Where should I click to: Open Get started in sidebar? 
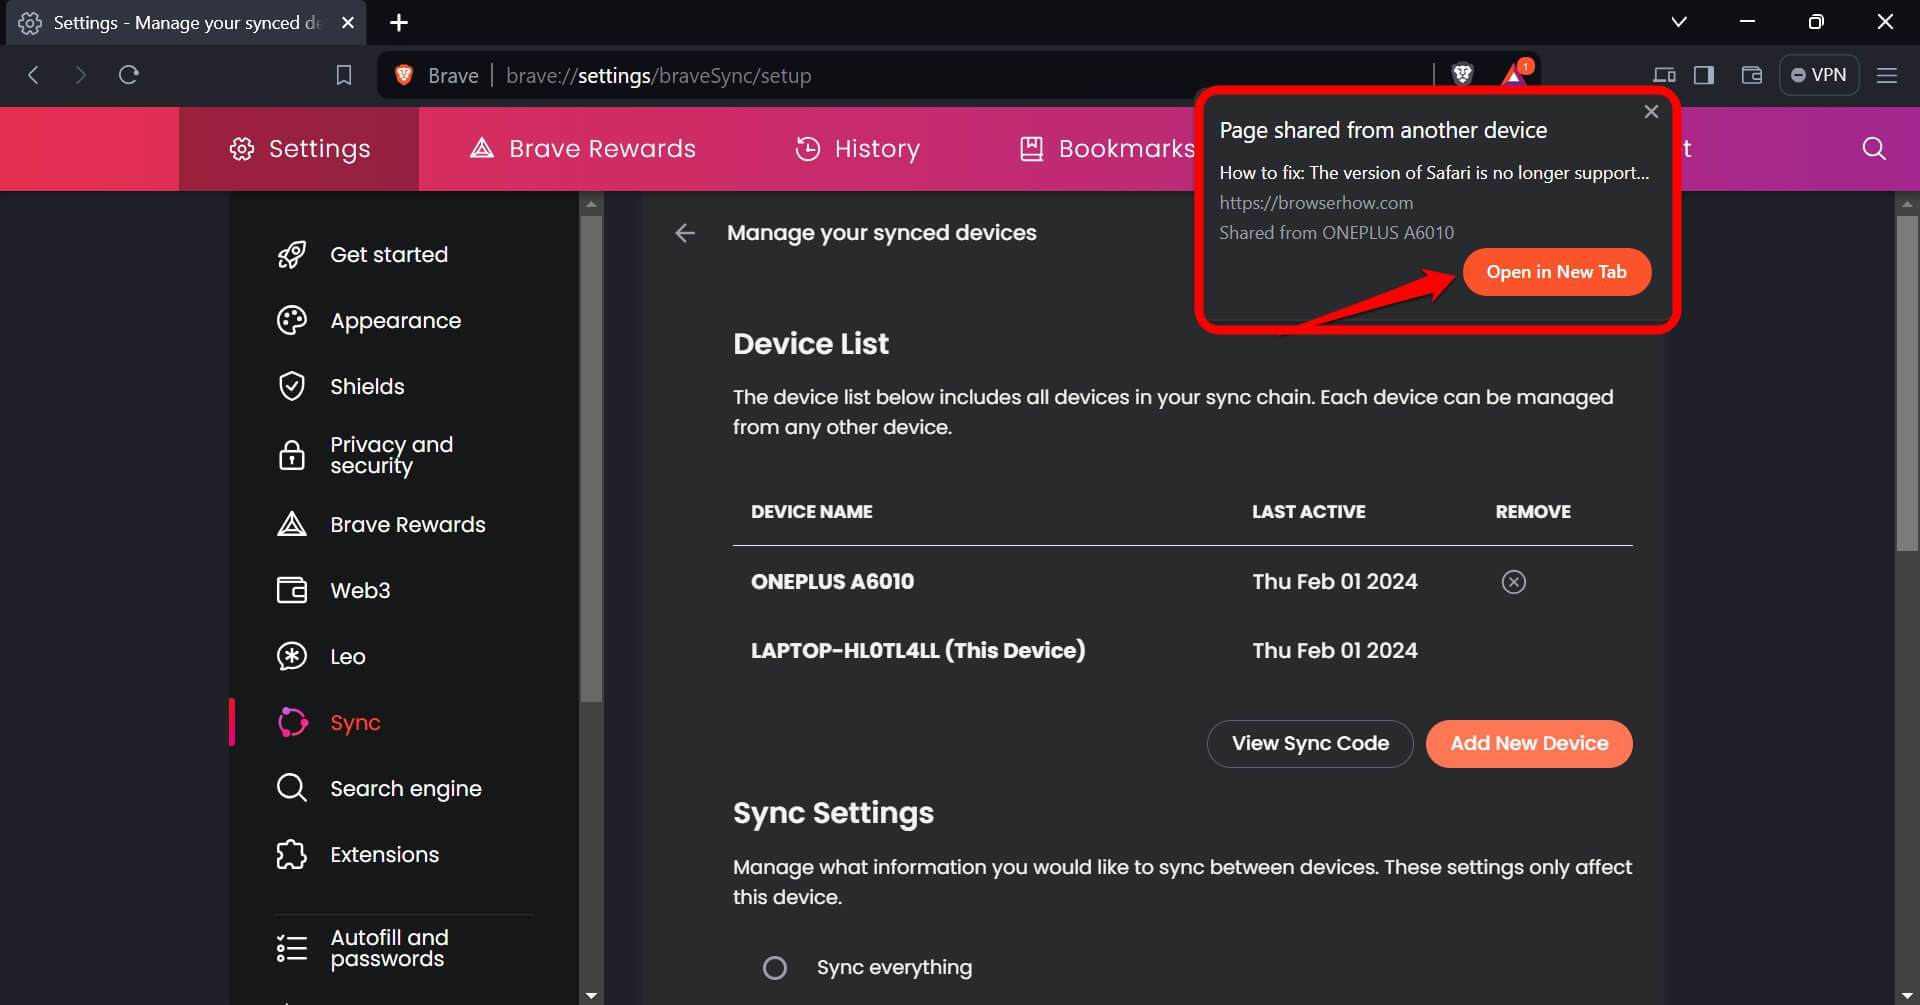389,255
